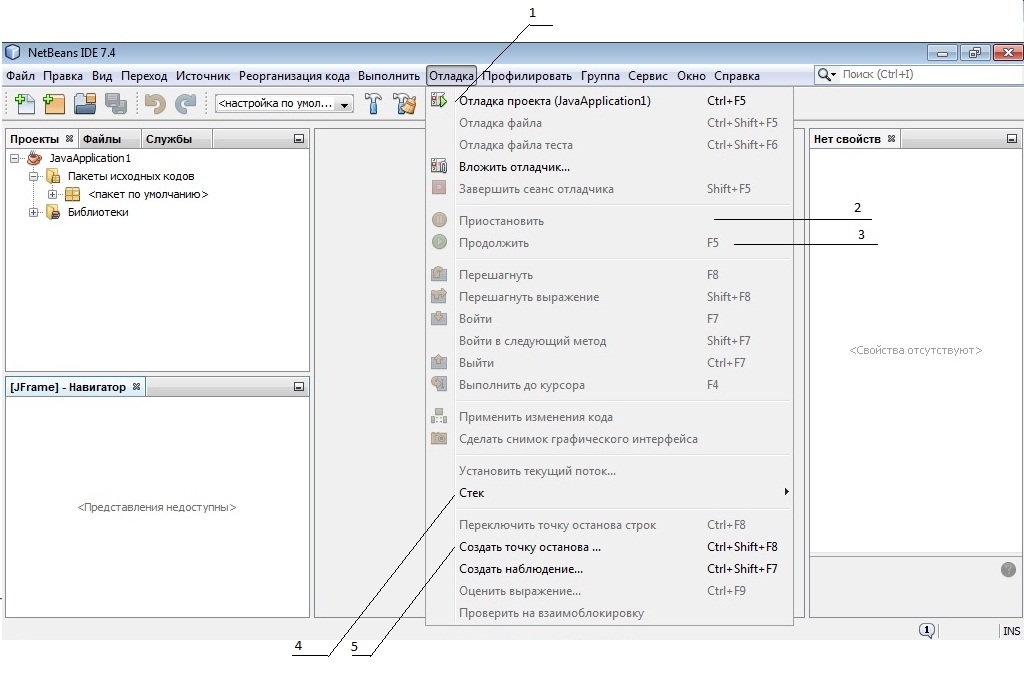Select the Библиотеки tree row
1024x684 pixels.
pos(98,212)
